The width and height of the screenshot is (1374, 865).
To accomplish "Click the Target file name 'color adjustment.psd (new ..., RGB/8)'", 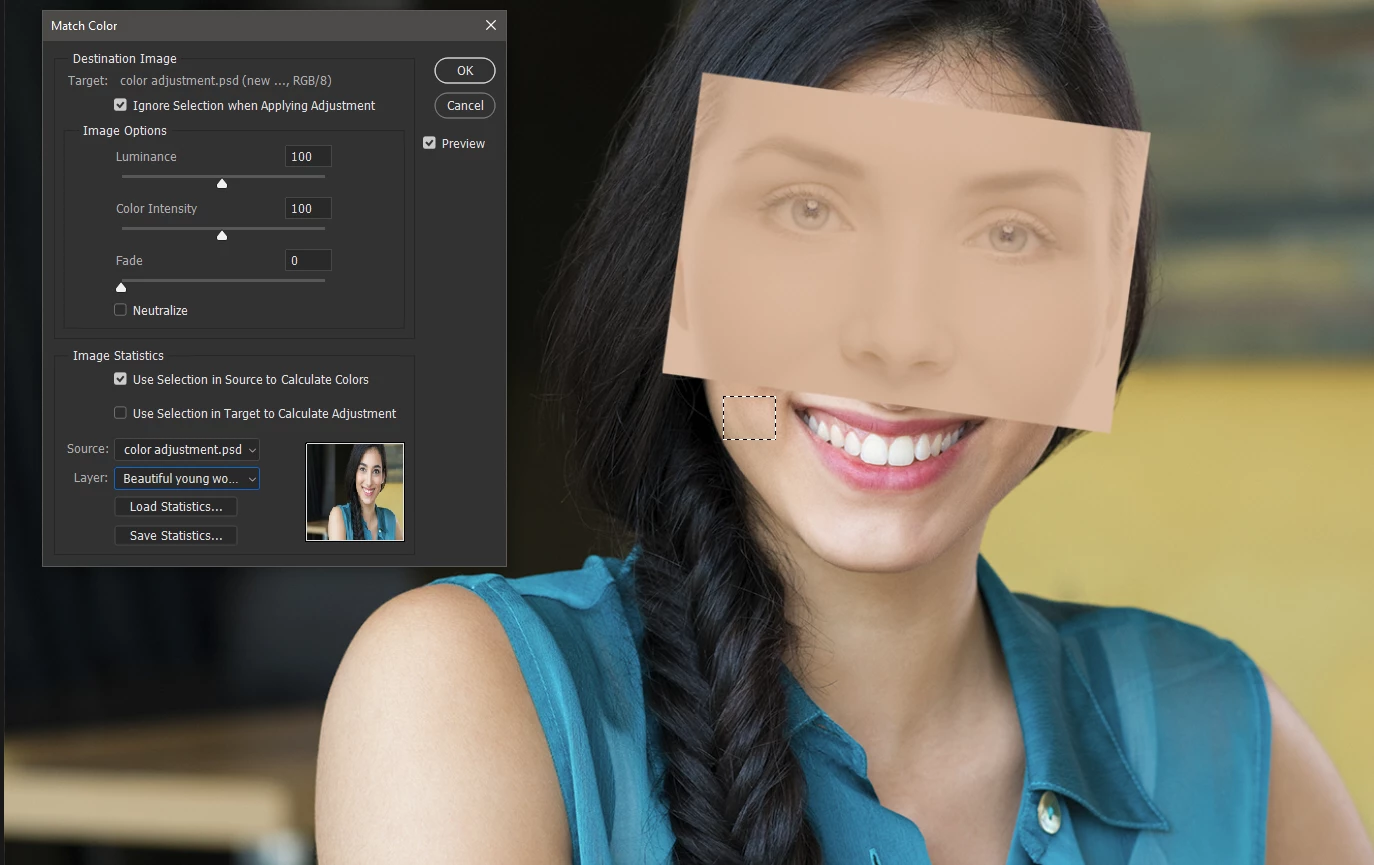I will point(226,80).
